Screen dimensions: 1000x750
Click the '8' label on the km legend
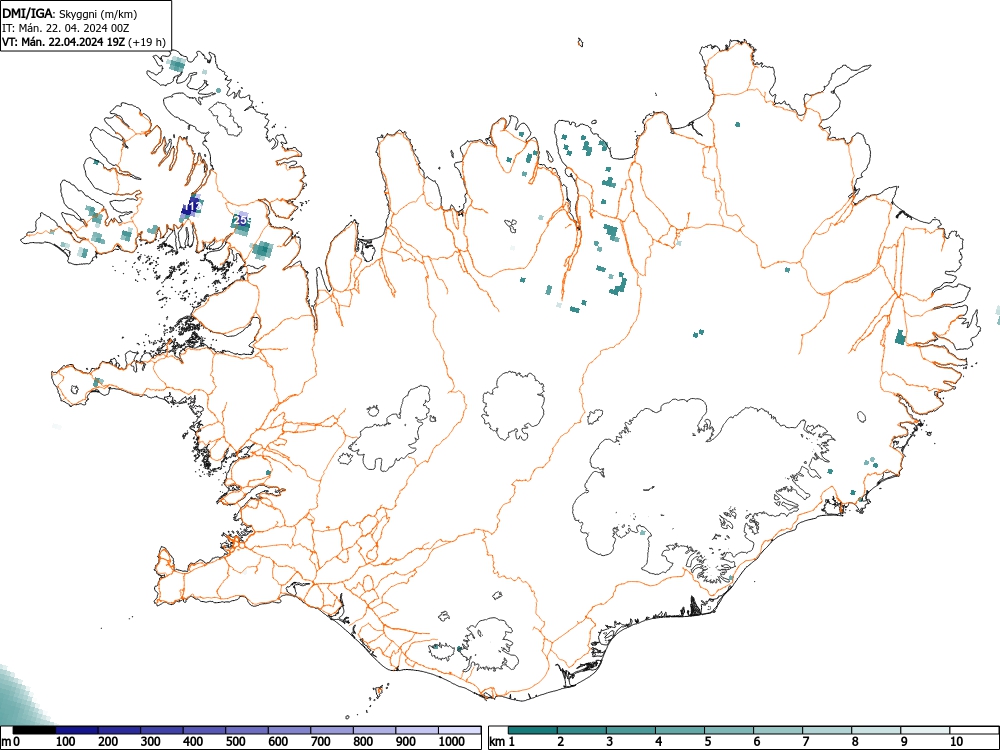pos(855,742)
